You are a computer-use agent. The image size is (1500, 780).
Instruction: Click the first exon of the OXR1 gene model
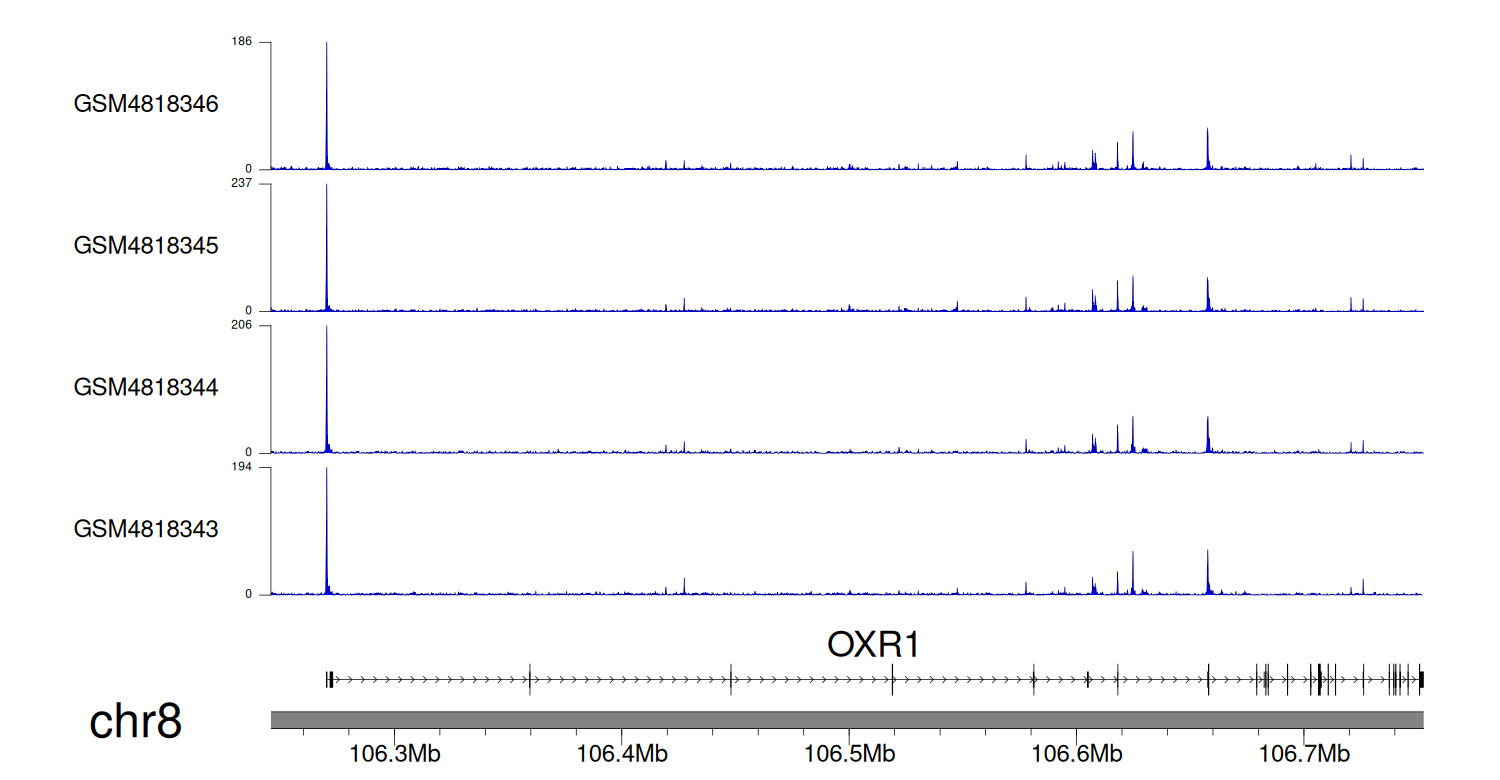tap(329, 680)
